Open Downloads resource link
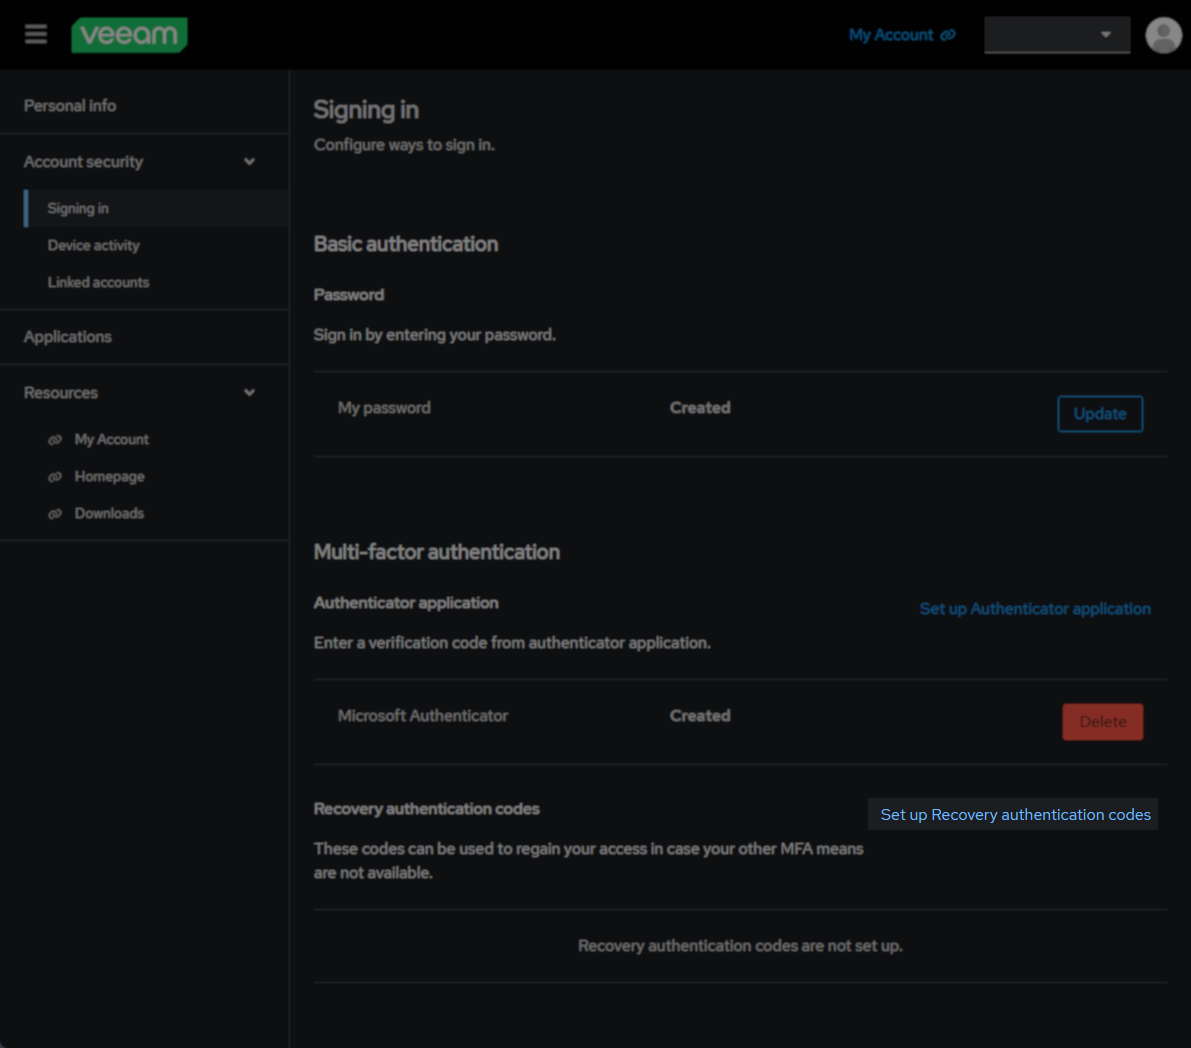 (x=109, y=514)
